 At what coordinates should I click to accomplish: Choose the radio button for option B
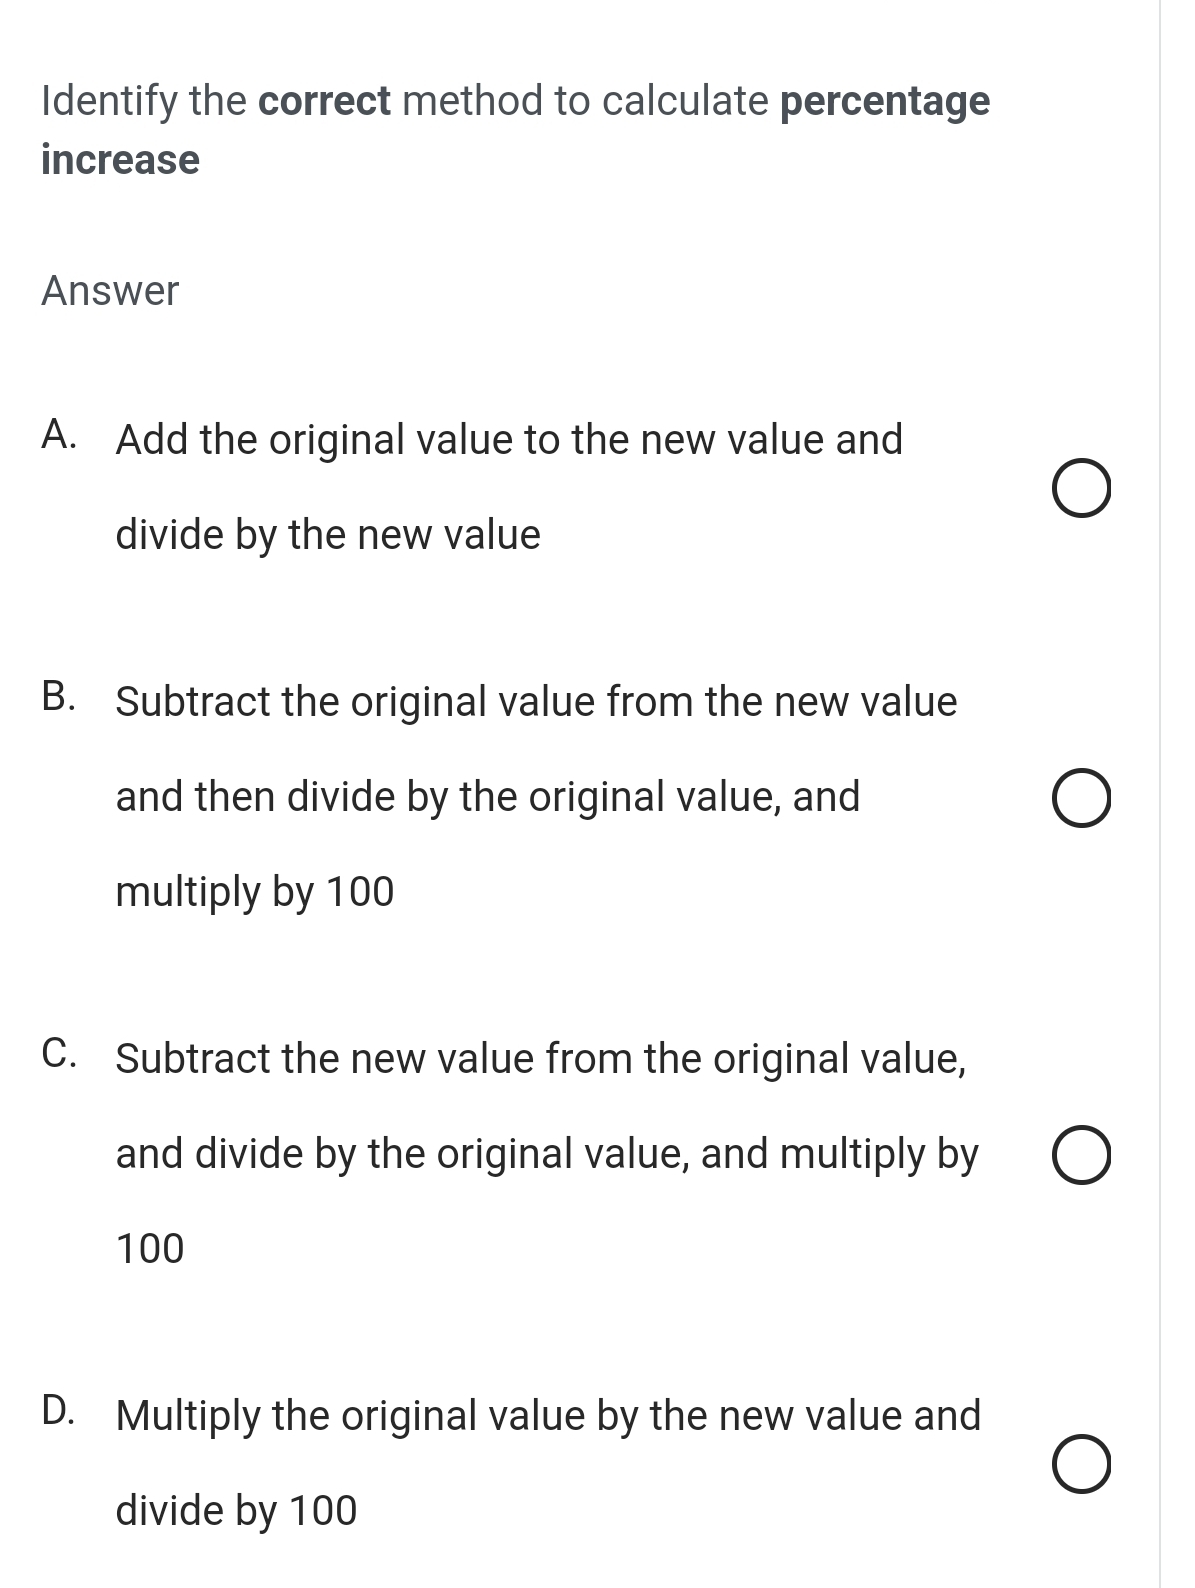click(1081, 799)
